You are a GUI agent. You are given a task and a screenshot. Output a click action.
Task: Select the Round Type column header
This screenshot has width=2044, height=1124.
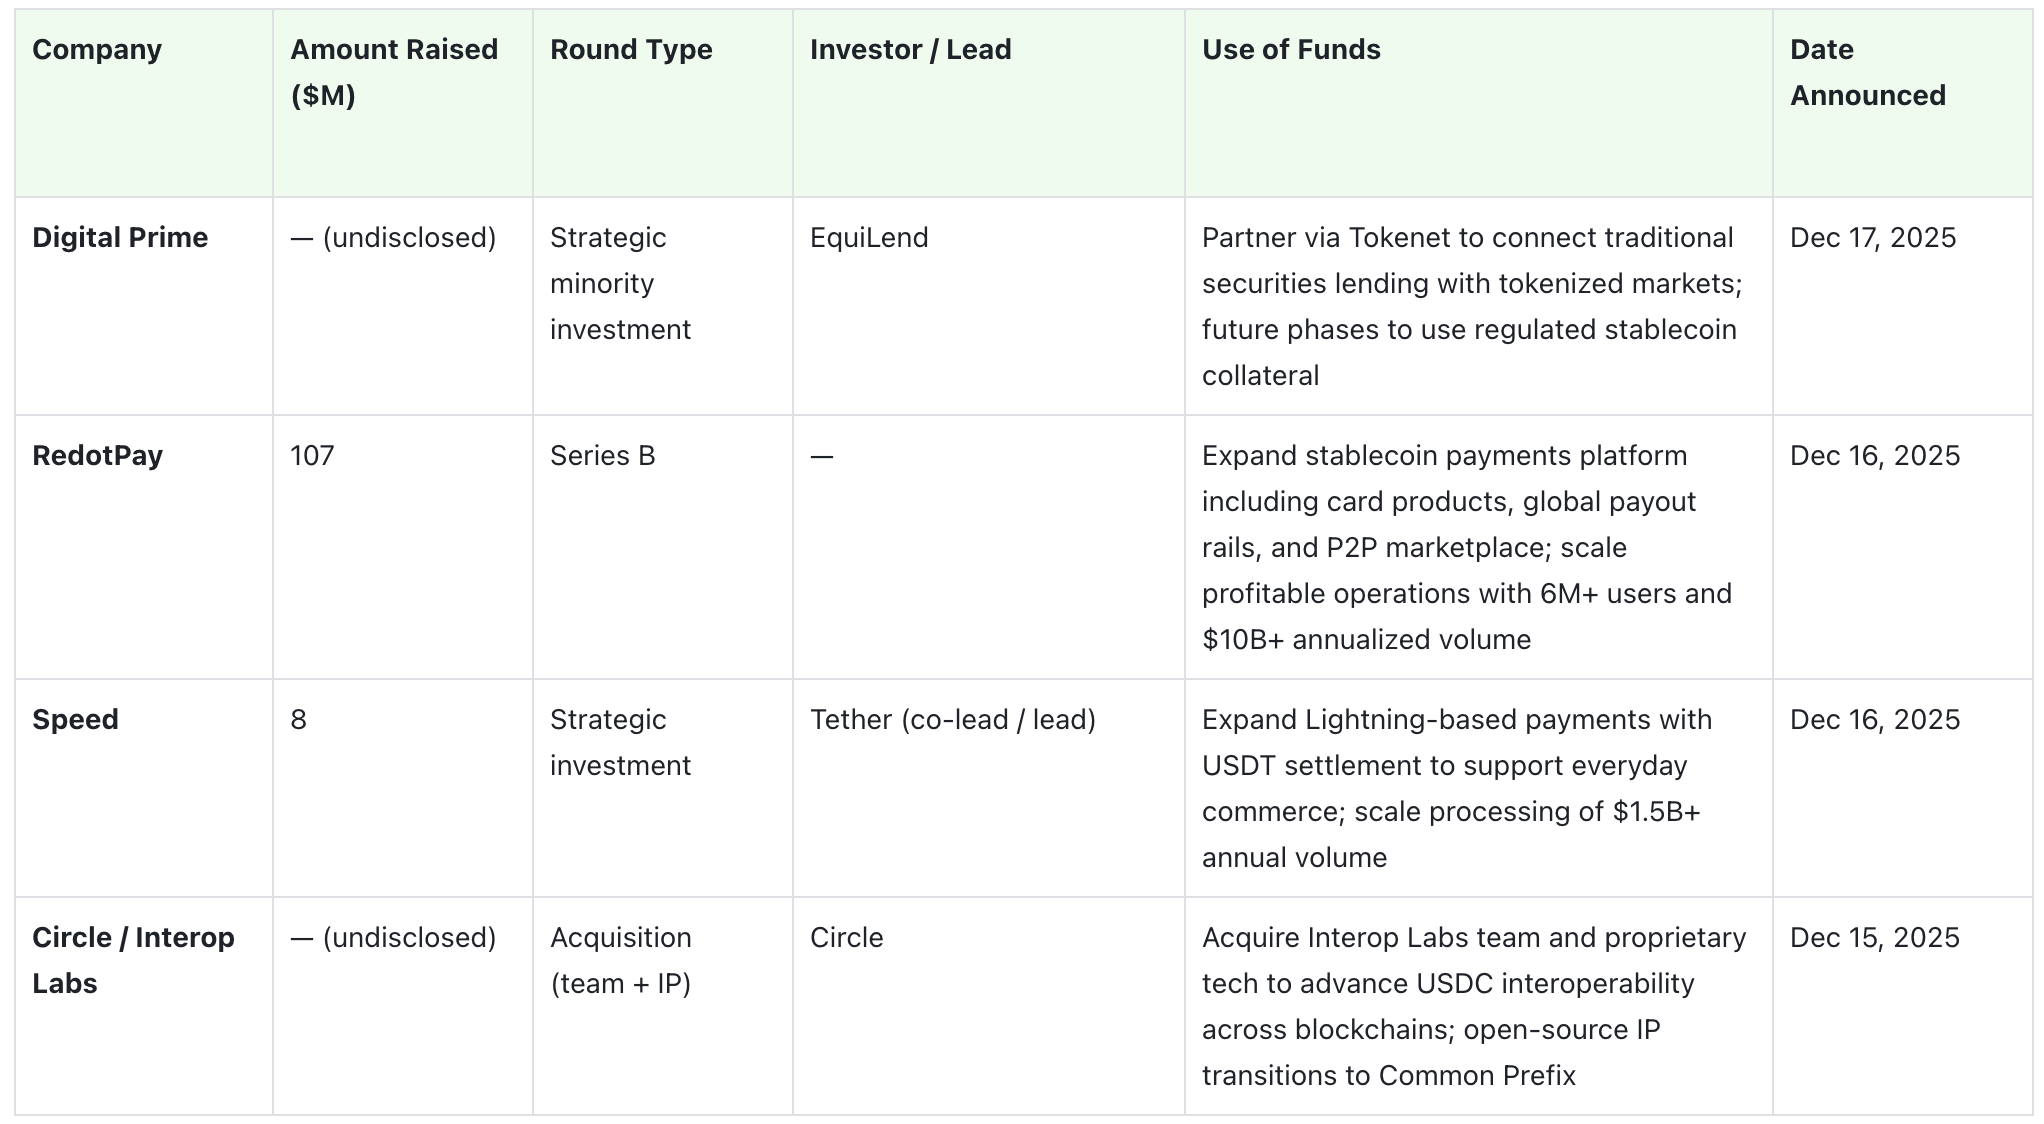631,50
